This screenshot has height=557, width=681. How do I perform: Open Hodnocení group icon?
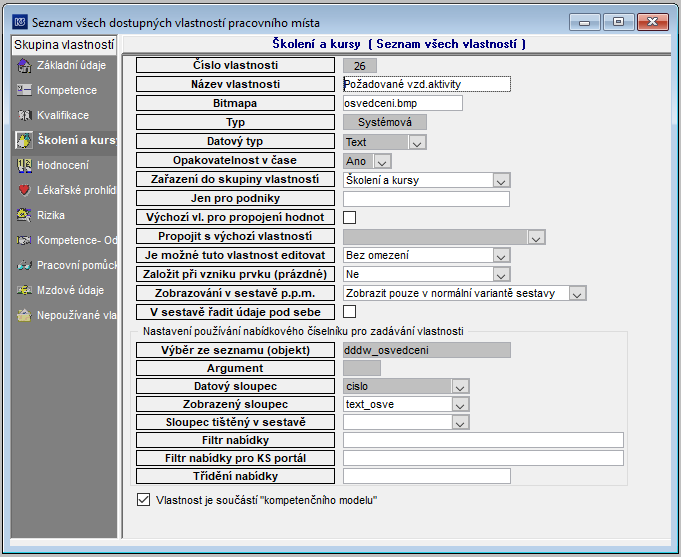coord(24,165)
